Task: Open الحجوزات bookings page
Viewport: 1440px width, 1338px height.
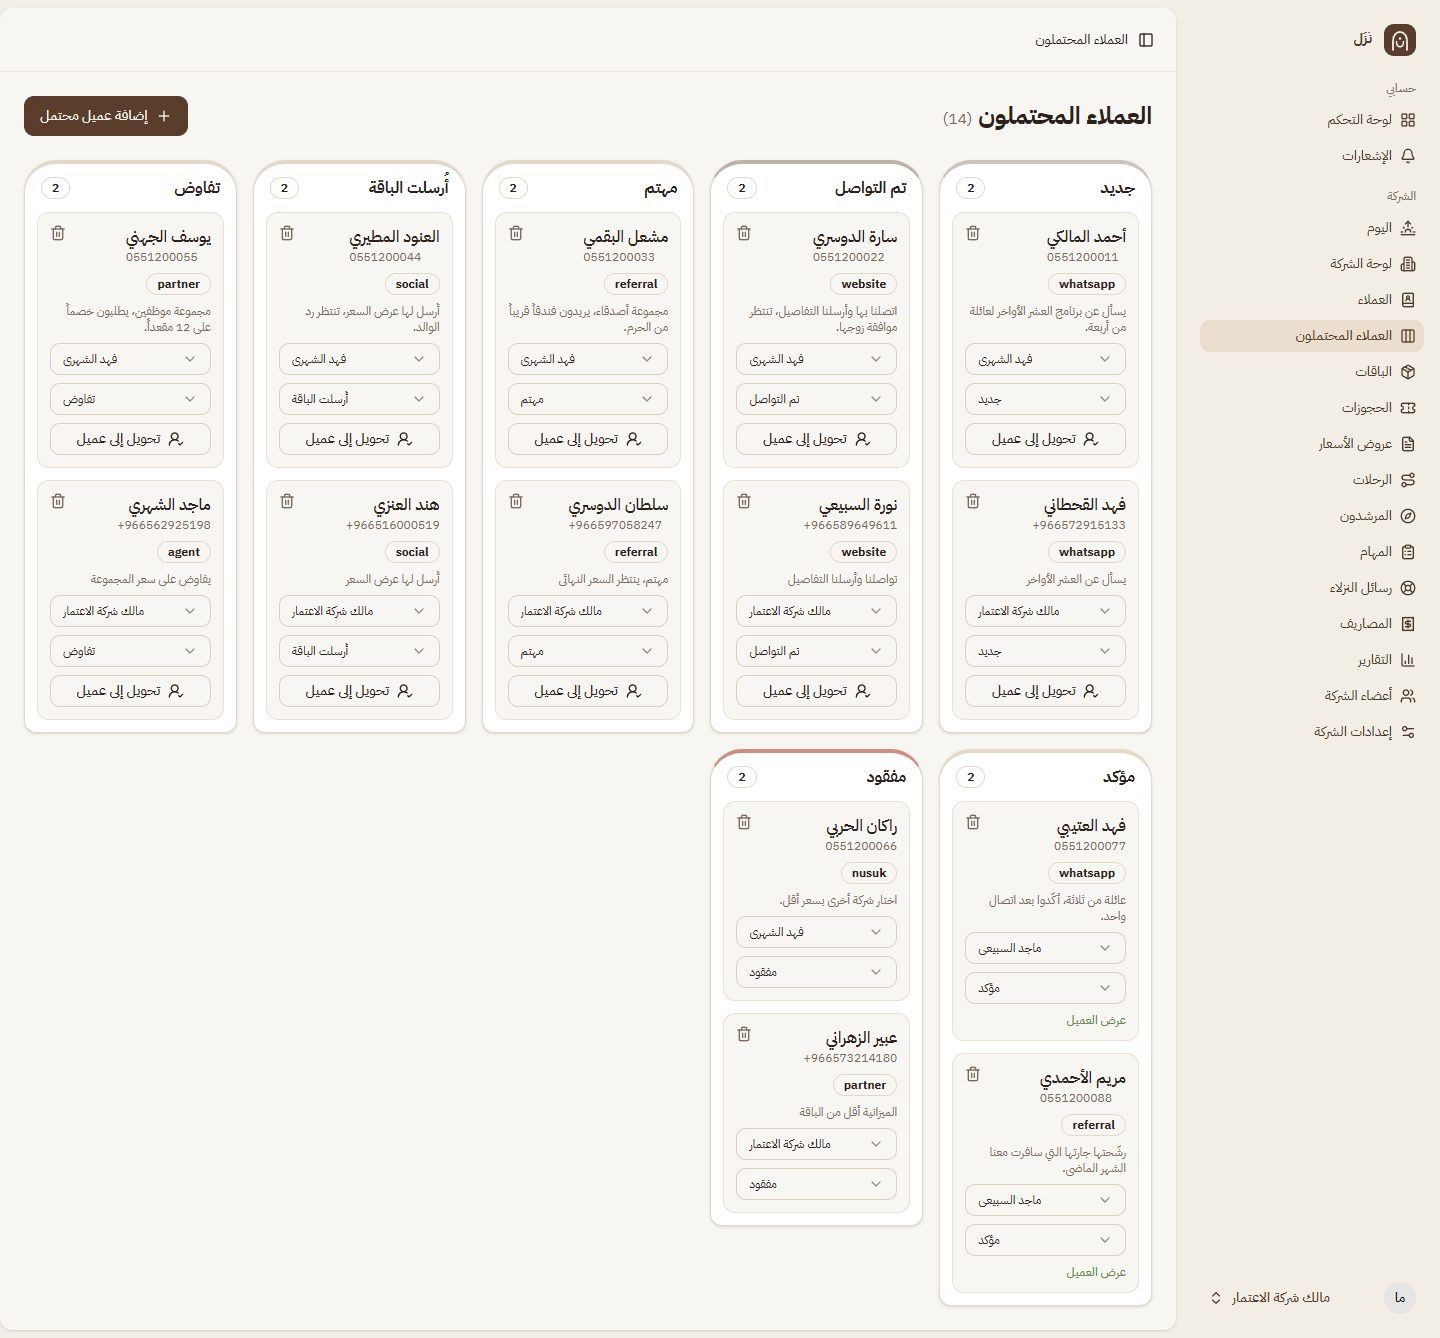Action: pyautogui.click(x=1312, y=408)
